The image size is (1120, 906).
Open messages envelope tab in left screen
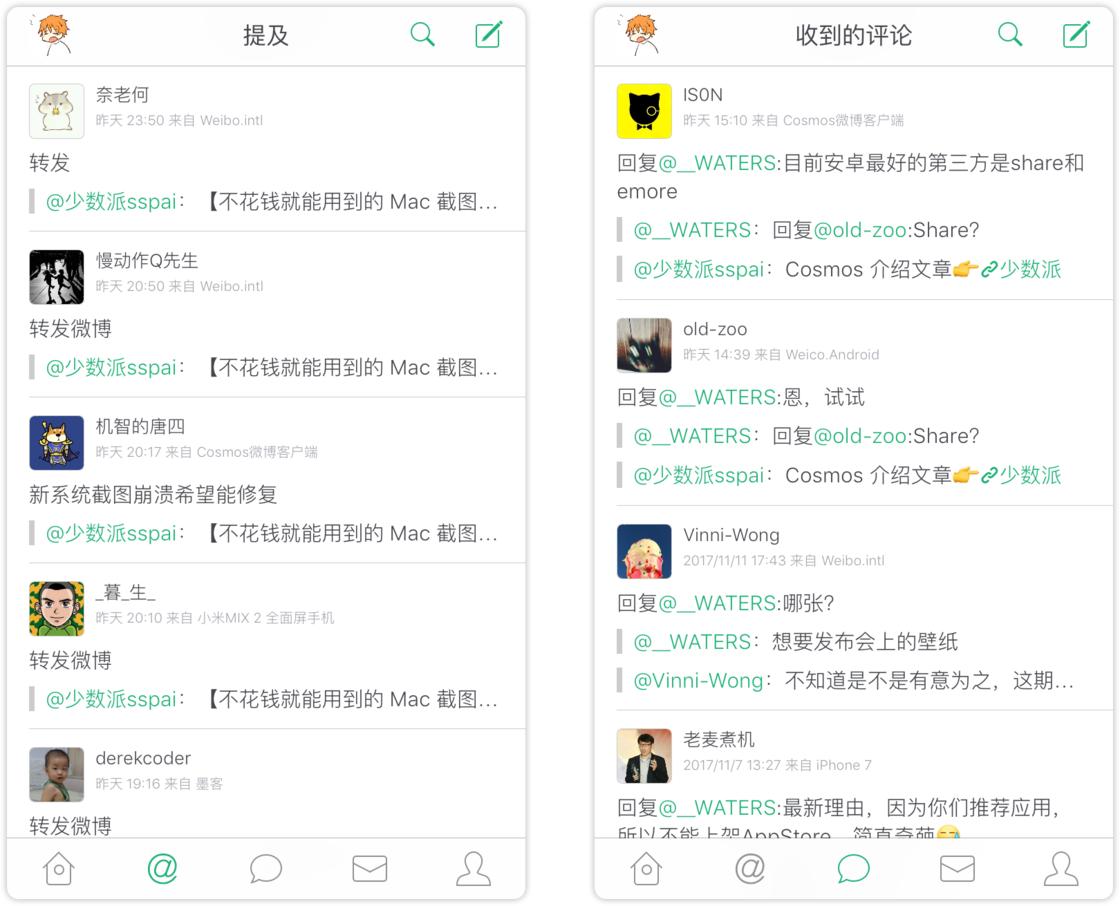tap(370, 869)
